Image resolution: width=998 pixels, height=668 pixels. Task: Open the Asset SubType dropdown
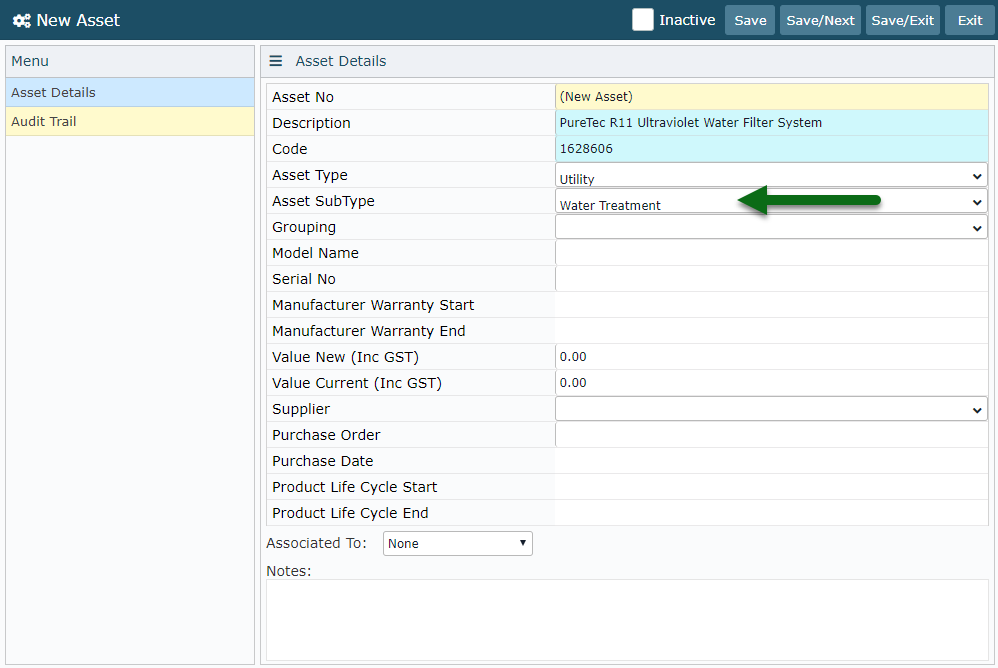click(x=771, y=201)
